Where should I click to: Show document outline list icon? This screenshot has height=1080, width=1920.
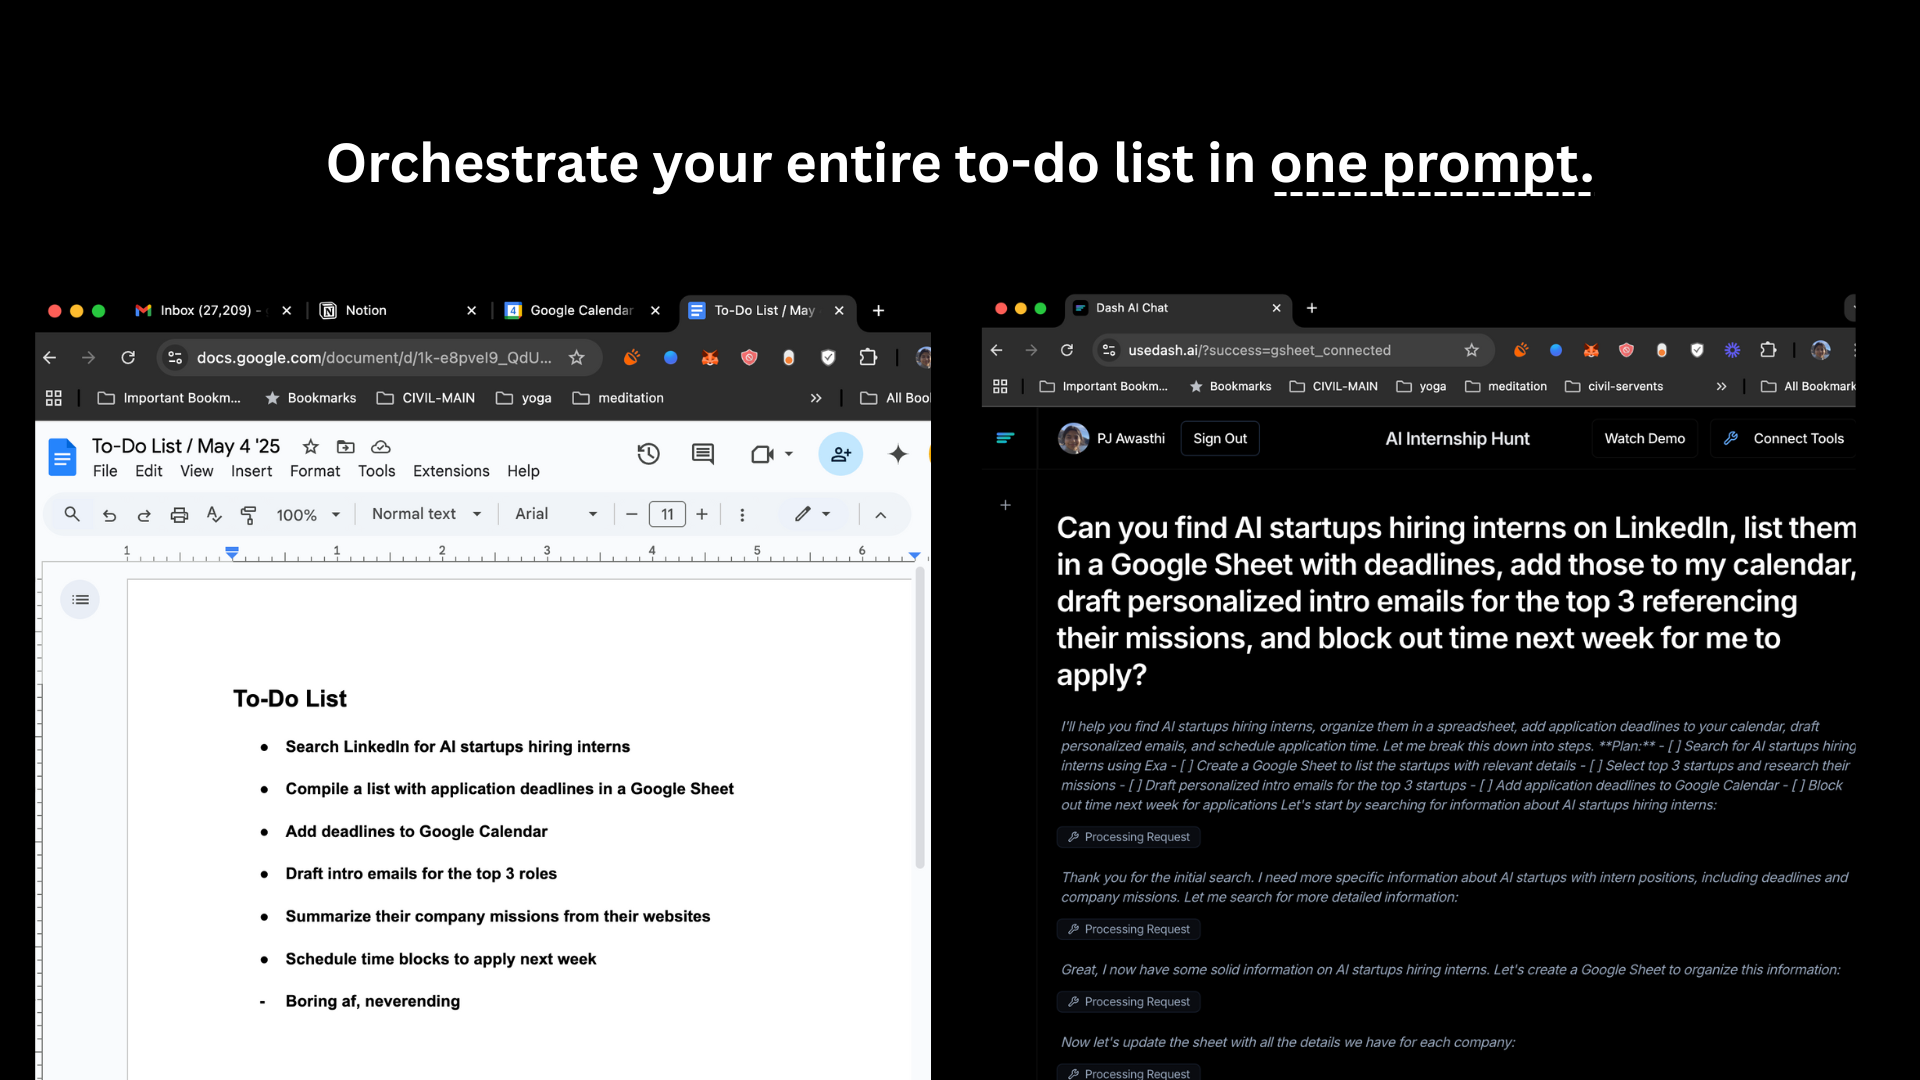click(81, 600)
